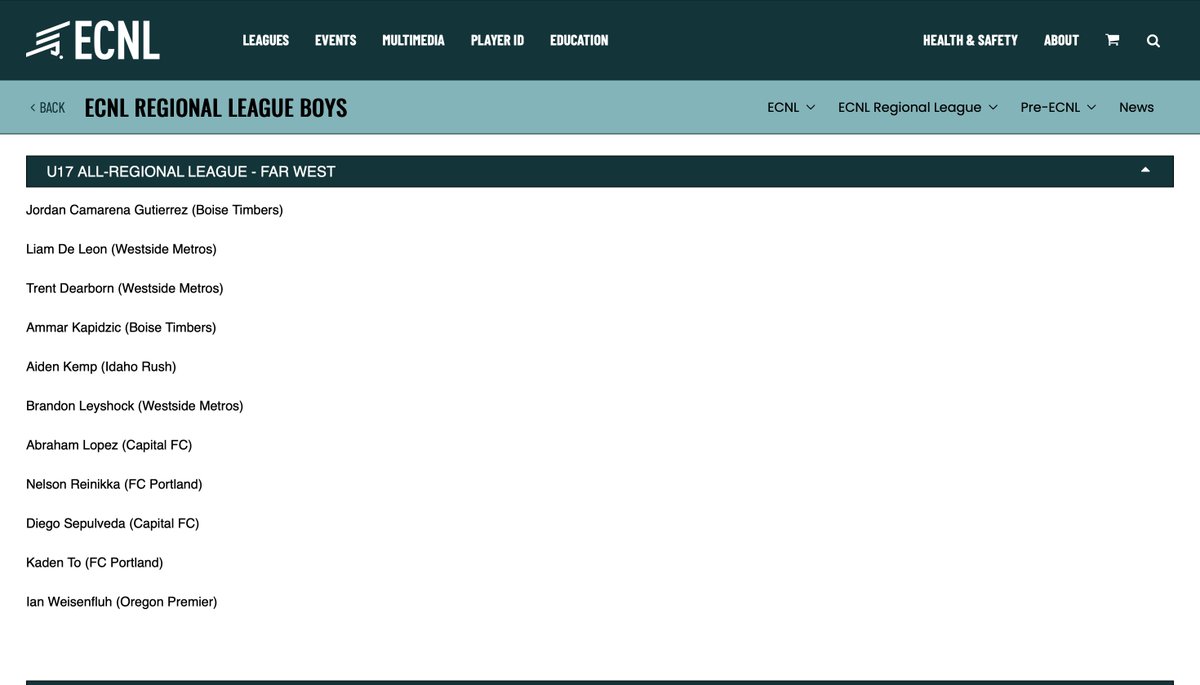Select Liam De Leon (Westside Metros)
1200x685 pixels.
pyautogui.click(x=121, y=249)
